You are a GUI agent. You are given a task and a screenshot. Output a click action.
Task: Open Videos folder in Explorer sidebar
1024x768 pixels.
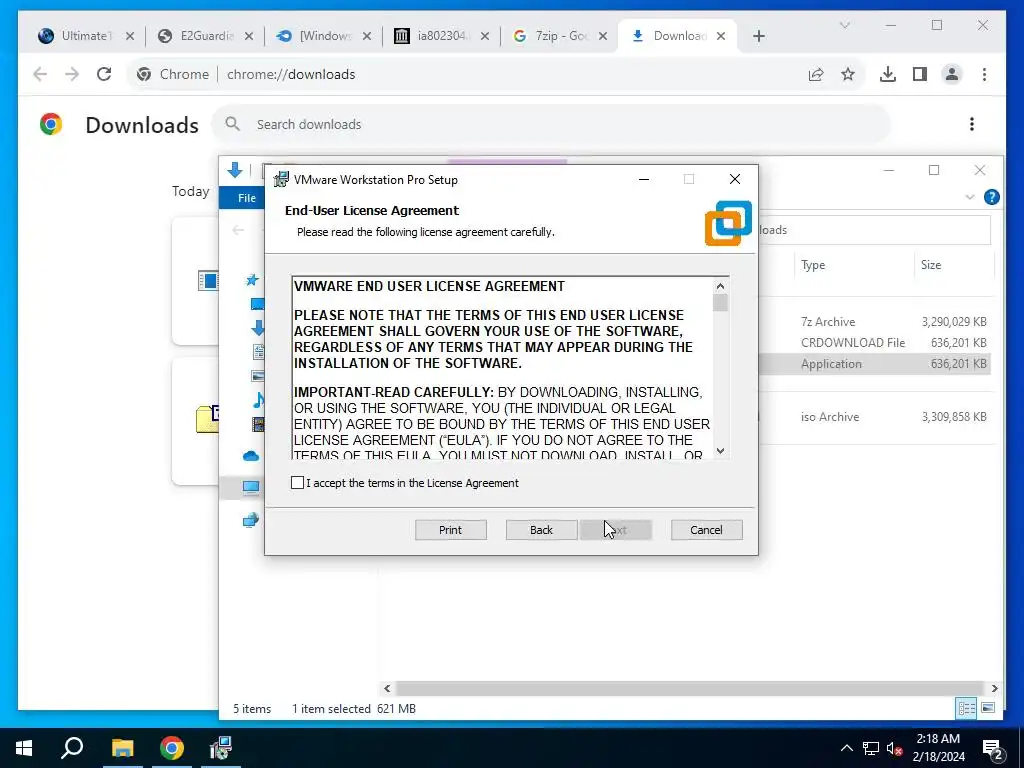(x=259, y=424)
